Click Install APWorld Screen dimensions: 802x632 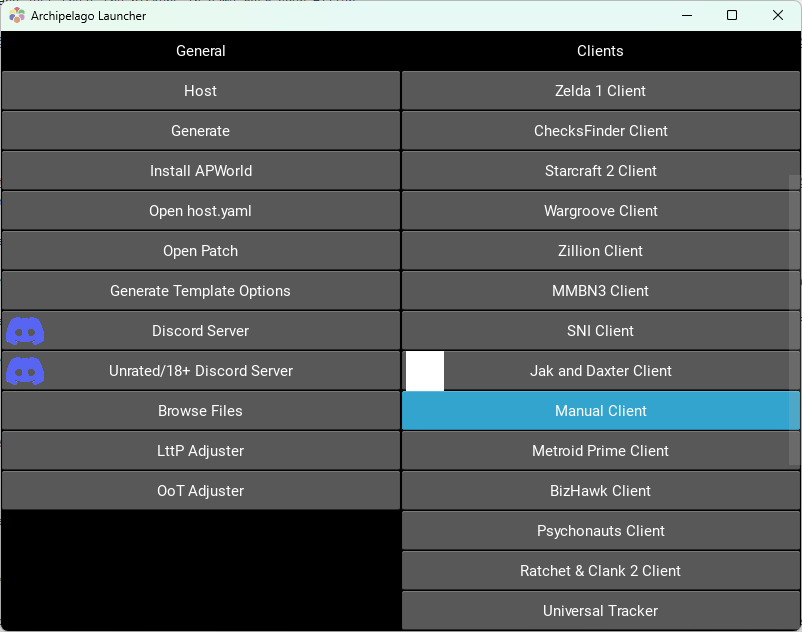(x=200, y=170)
